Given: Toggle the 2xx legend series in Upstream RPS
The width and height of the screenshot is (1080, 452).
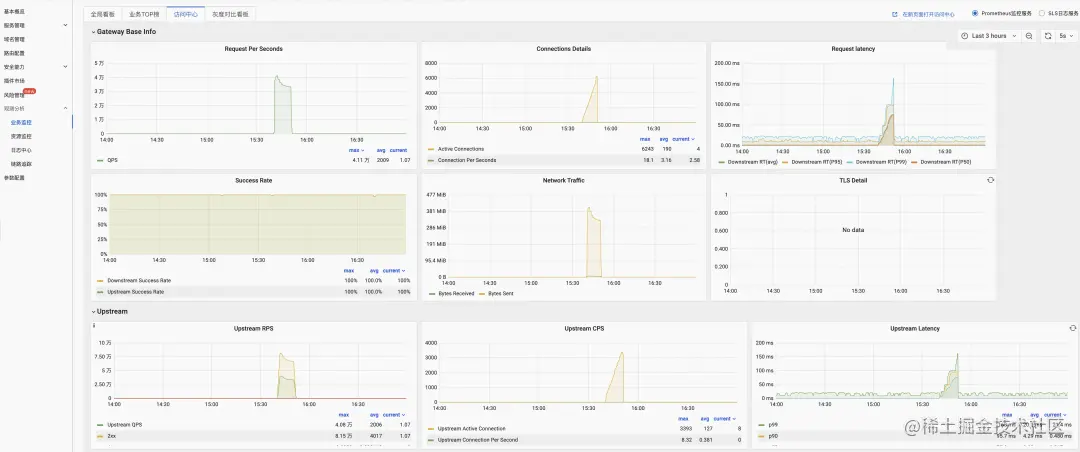Looking at the screenshot, I should tap(111, 436).
